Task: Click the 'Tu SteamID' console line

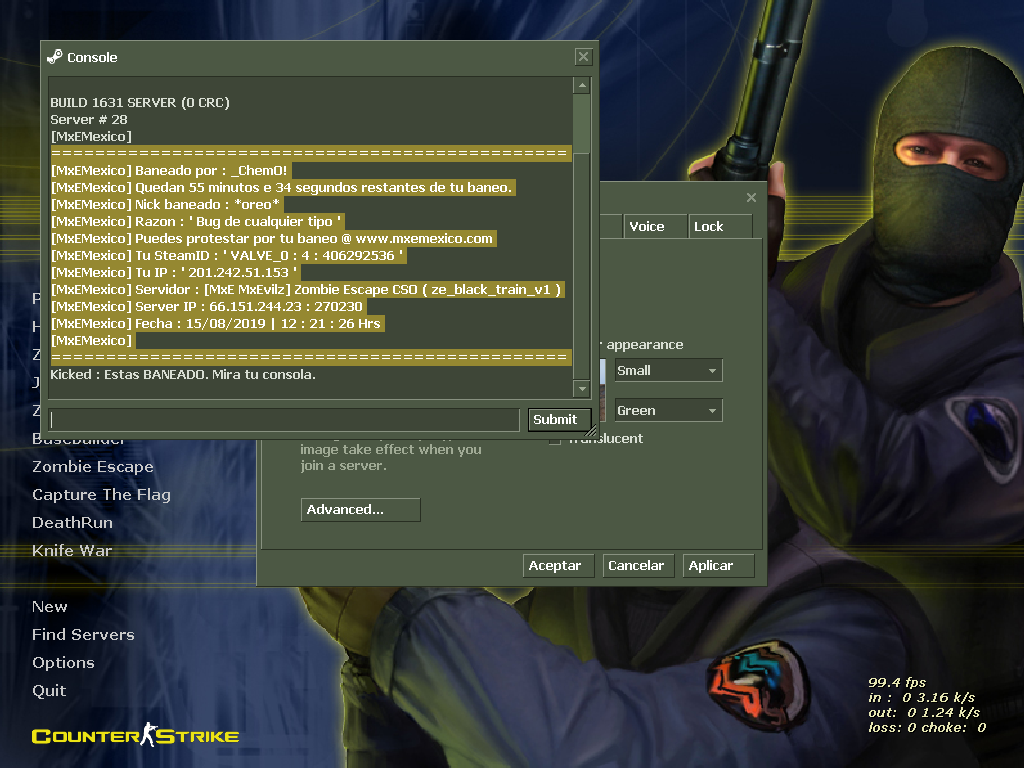Action: coord(228,255)
